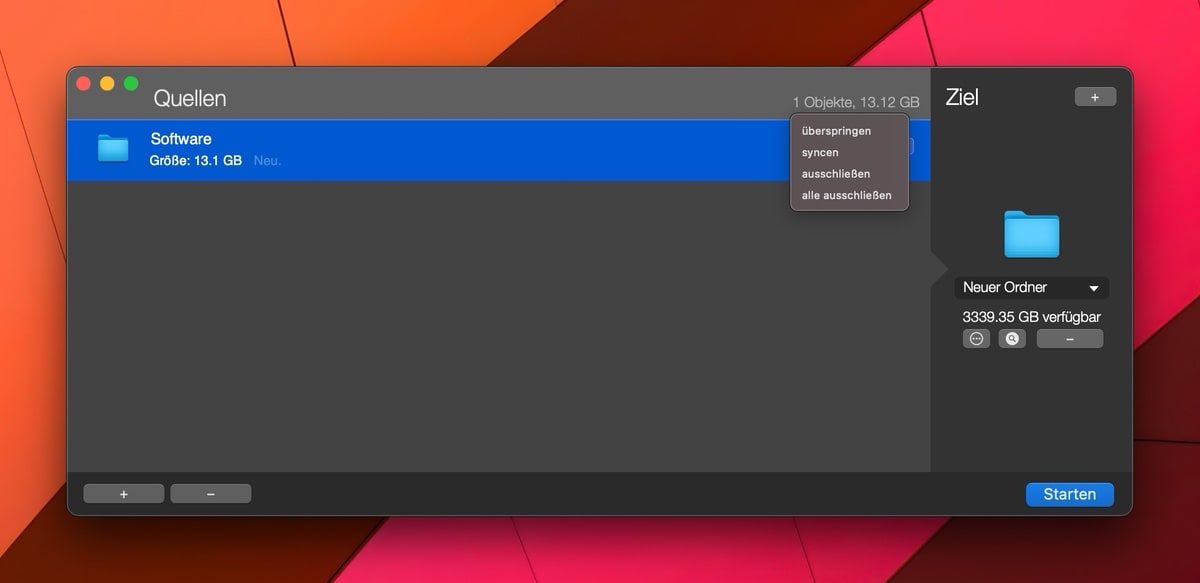Close the window with the red button

84,84
